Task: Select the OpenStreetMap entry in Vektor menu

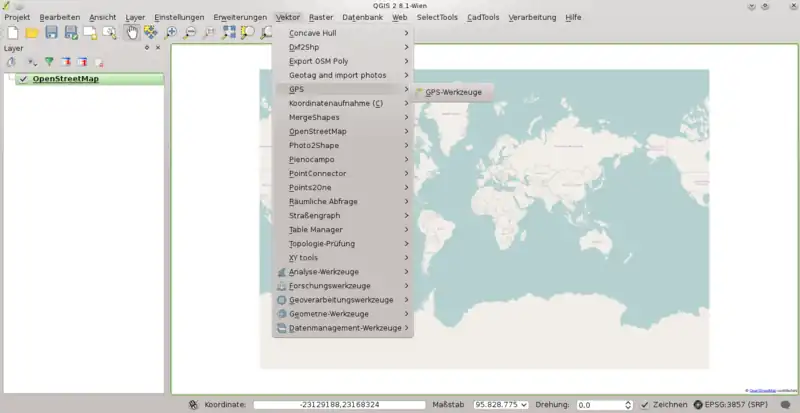Action: pyautogui.click(x=318, y=131)
